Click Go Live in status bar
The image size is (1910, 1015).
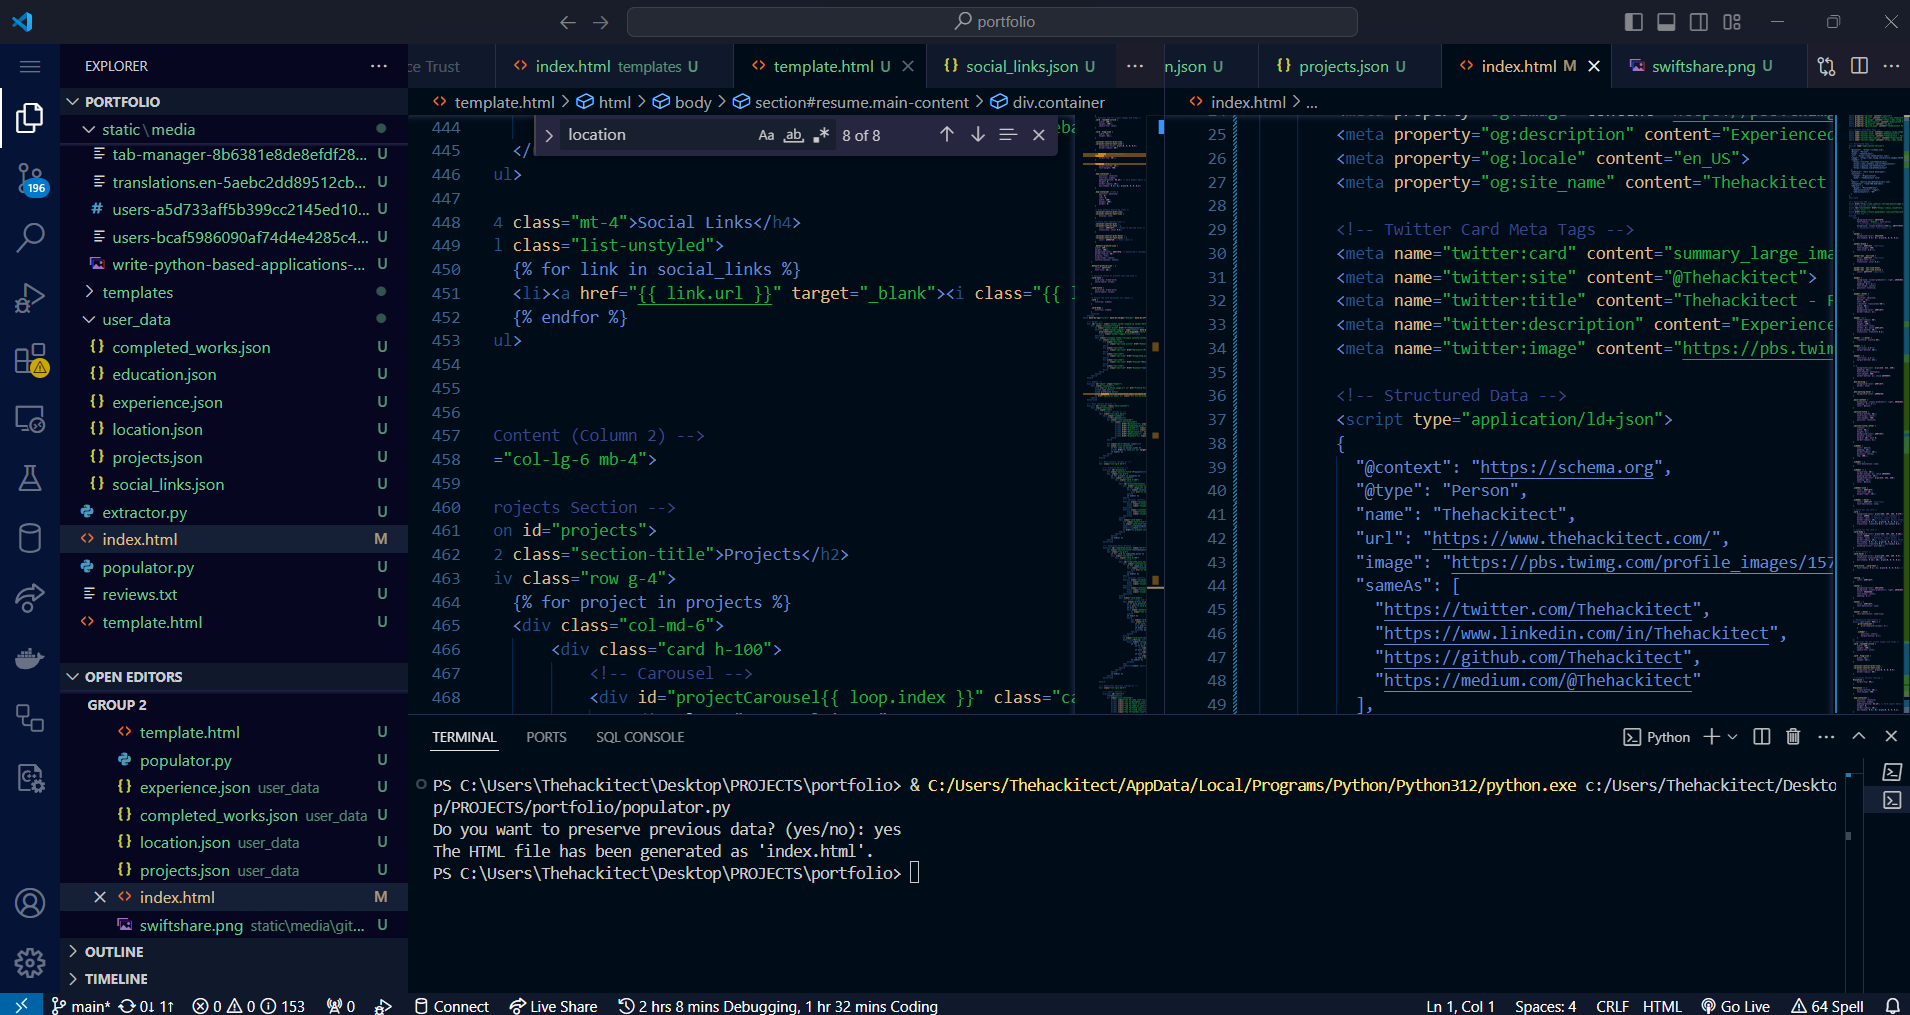tap(1735, 1005)
